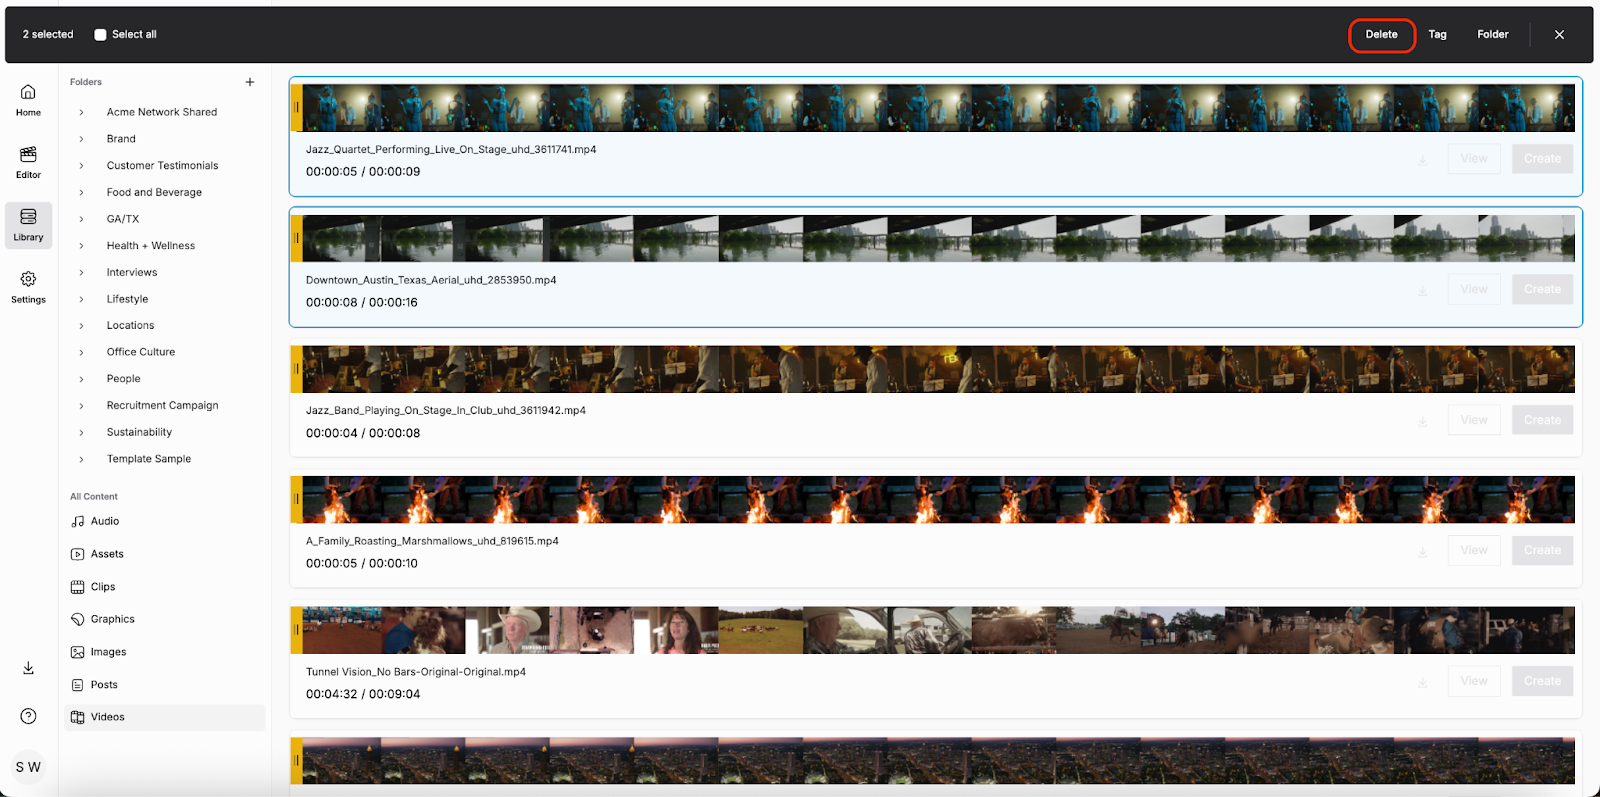This screenshot has height=797, width=1600.
Task: Toggle selection handle on Tunnel Vision video
Action: (x=296, y=630)
